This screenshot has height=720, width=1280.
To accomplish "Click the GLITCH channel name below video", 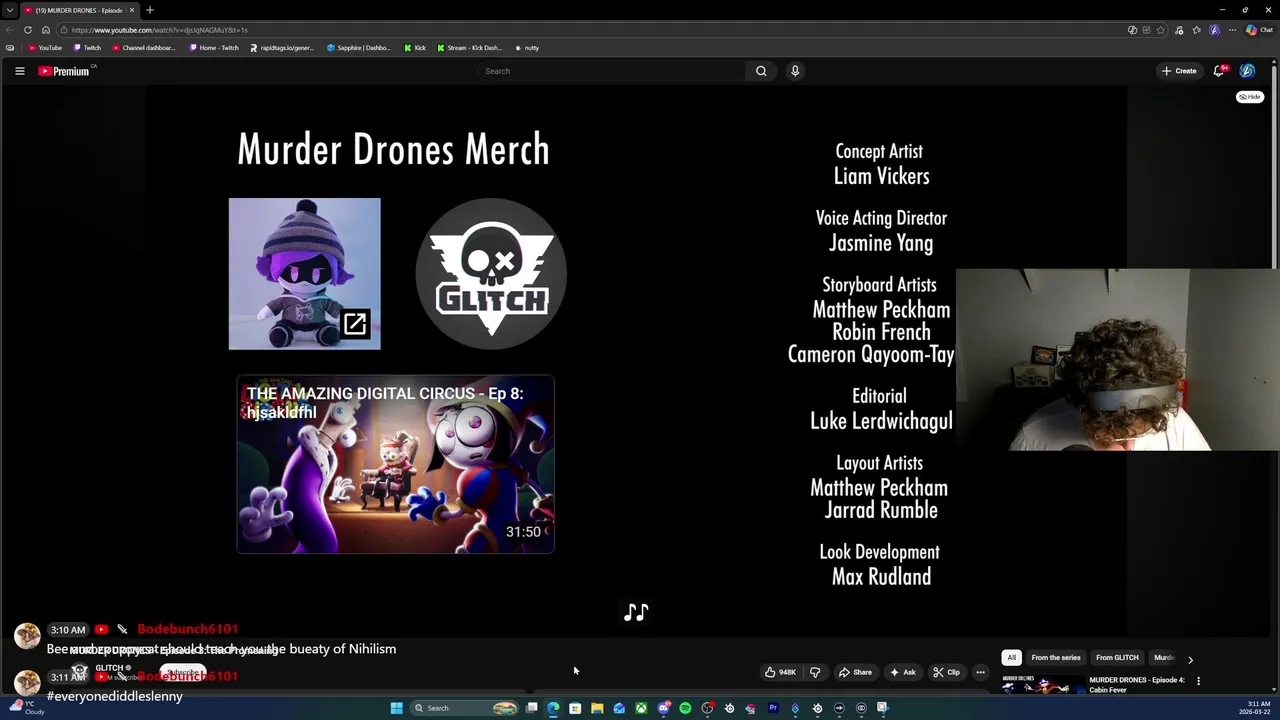I will point(109,668).
